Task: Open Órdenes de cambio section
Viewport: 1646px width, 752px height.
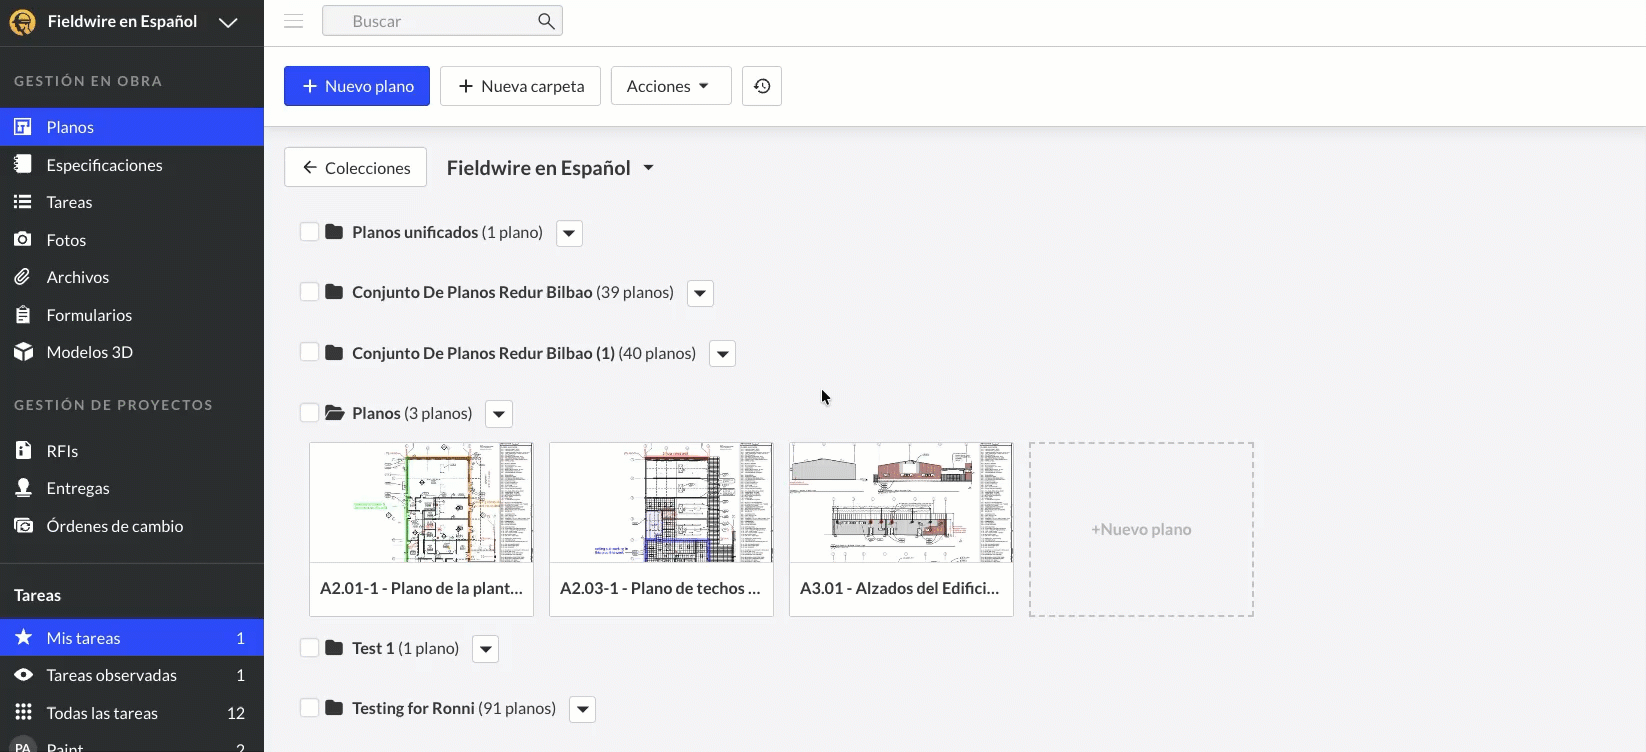Action: (114, 526)
